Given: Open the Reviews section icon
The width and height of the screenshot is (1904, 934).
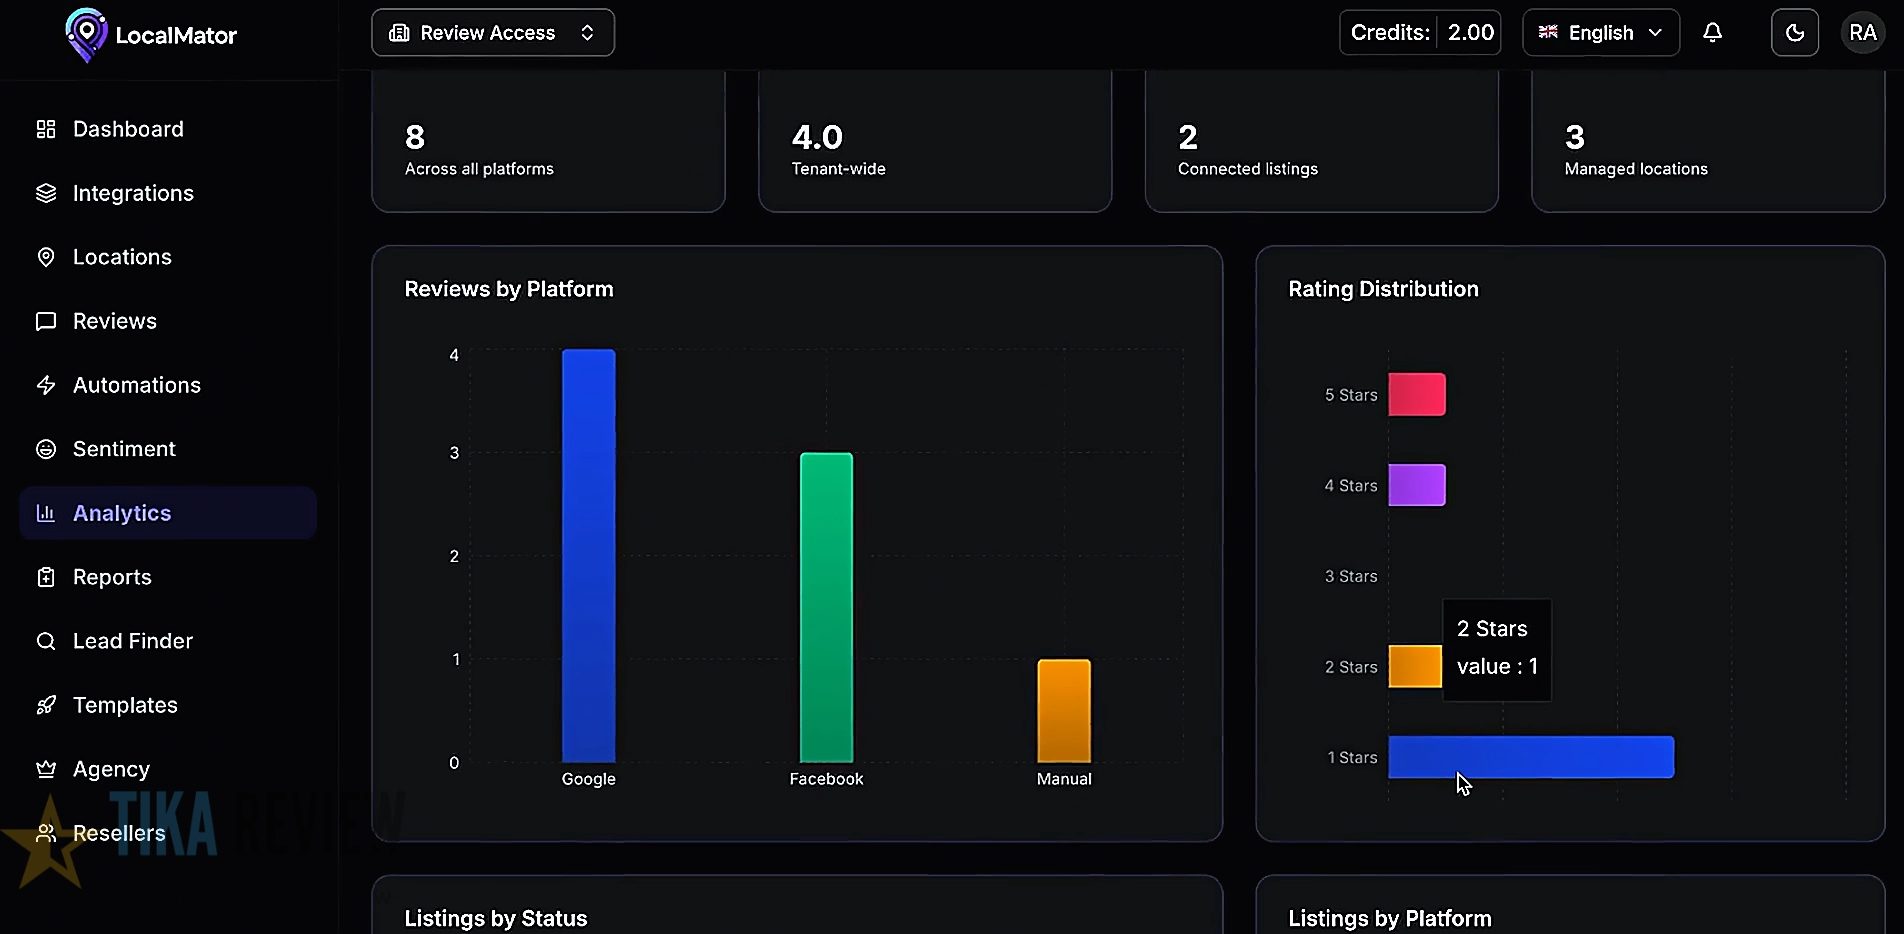Looking at the screenshot, I should [x=45, y=321].
